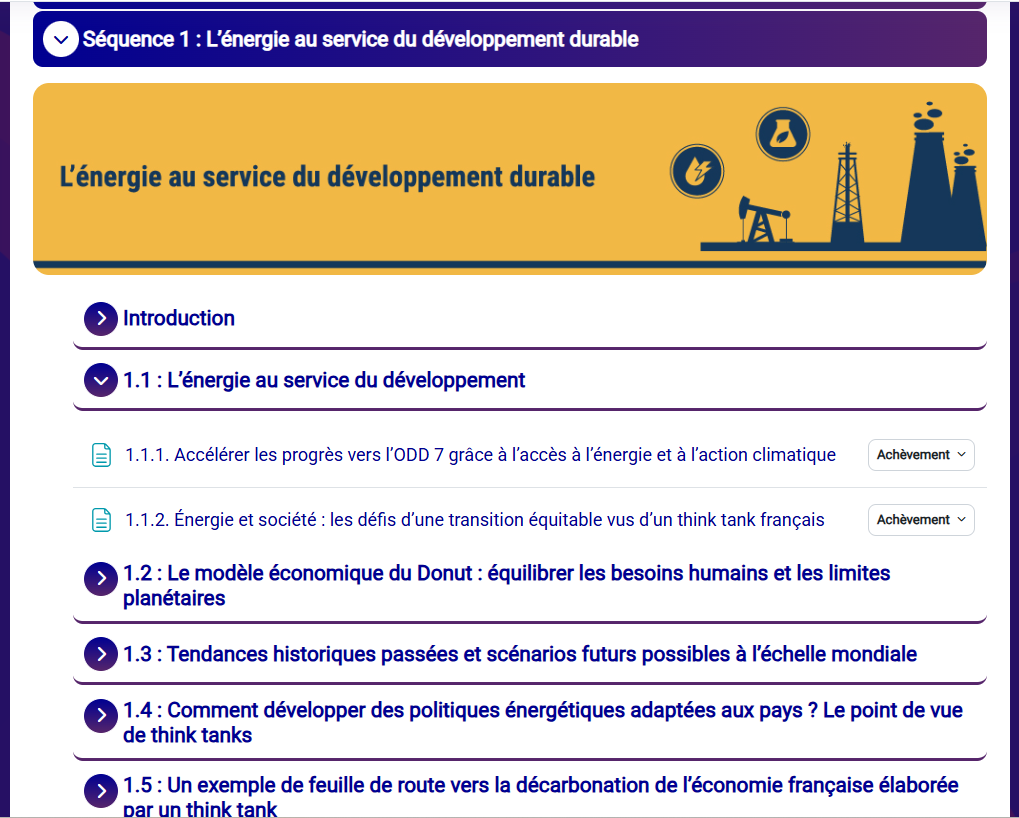Click the chevron circle beside section 1.5
The height and width of the screenshot is (818, 1019).
[100, 790]
